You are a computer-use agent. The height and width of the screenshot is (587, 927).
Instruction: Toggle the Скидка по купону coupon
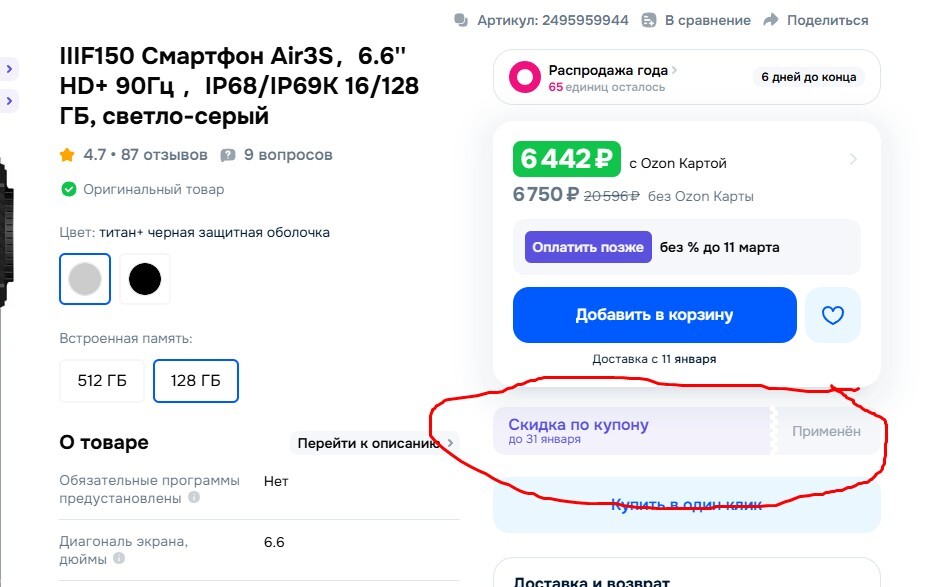coord(688,431)
